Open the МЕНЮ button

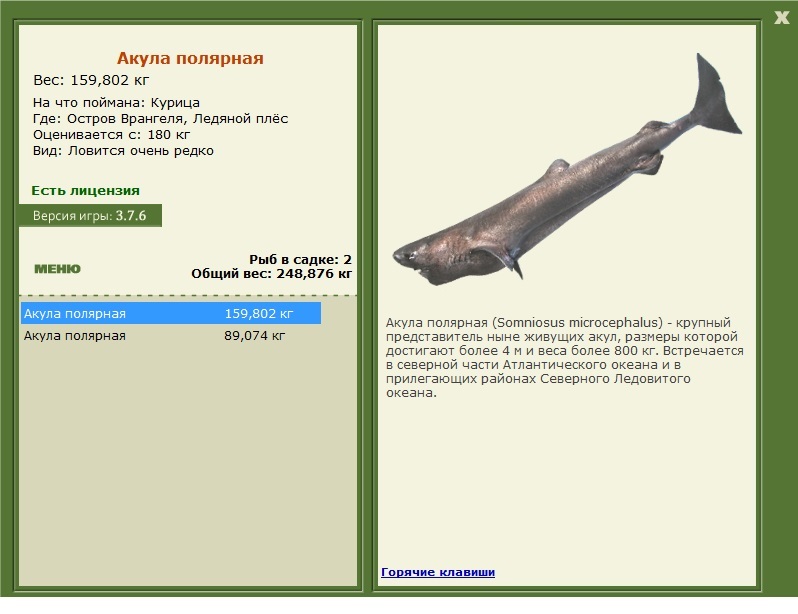pyautogui.click(x=58, y=269)
